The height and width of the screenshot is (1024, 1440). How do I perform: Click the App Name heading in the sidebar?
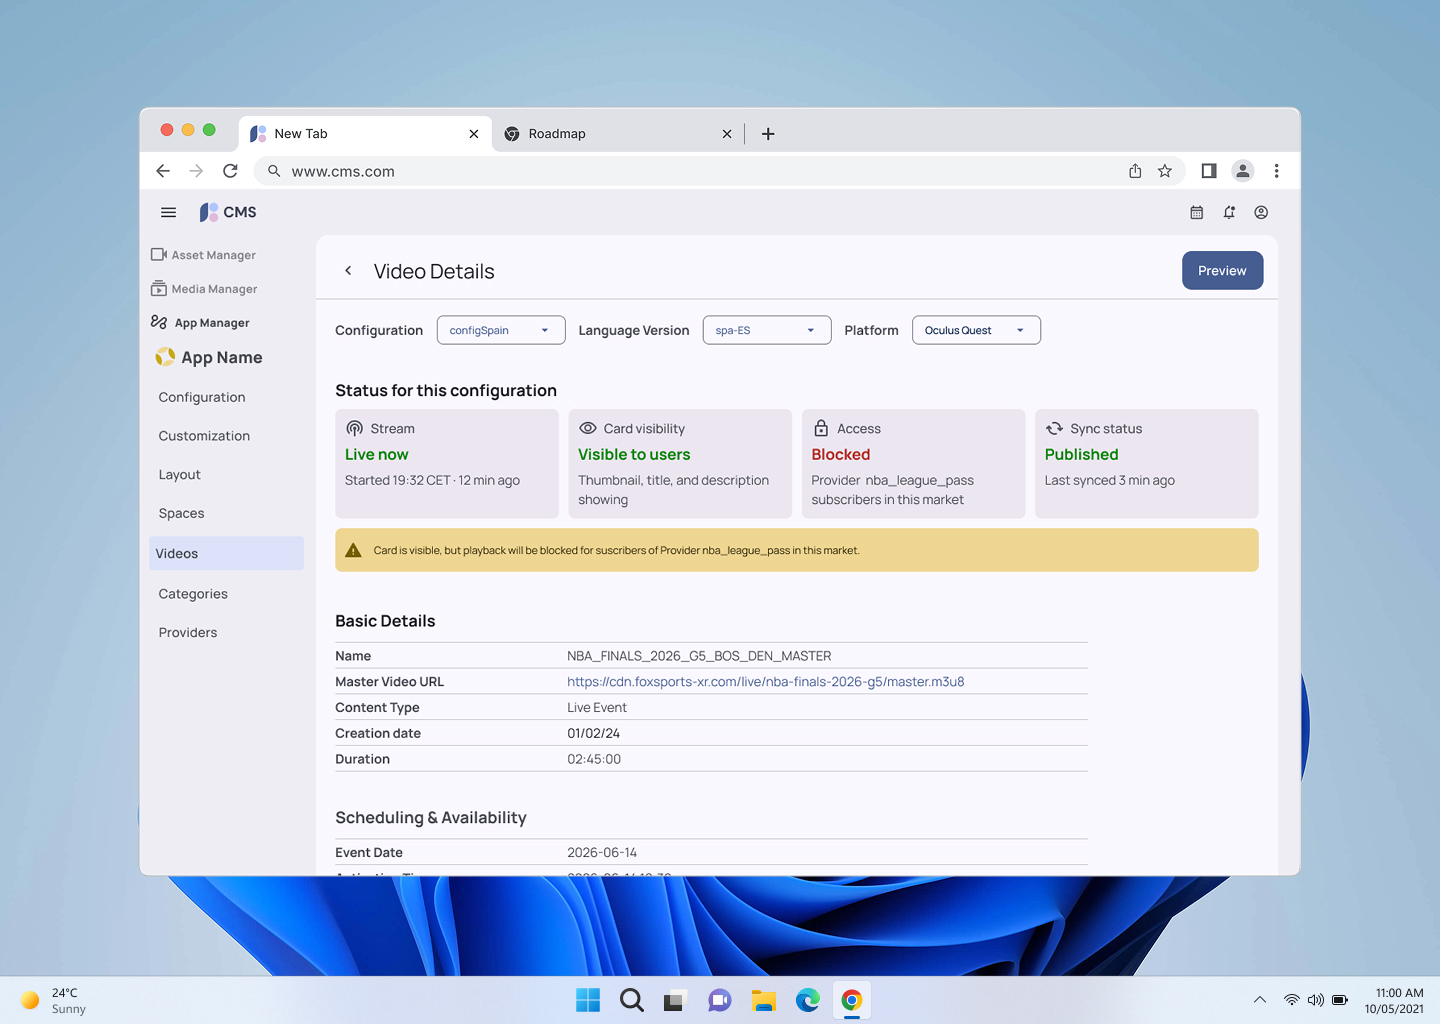[x=222, y=357]
